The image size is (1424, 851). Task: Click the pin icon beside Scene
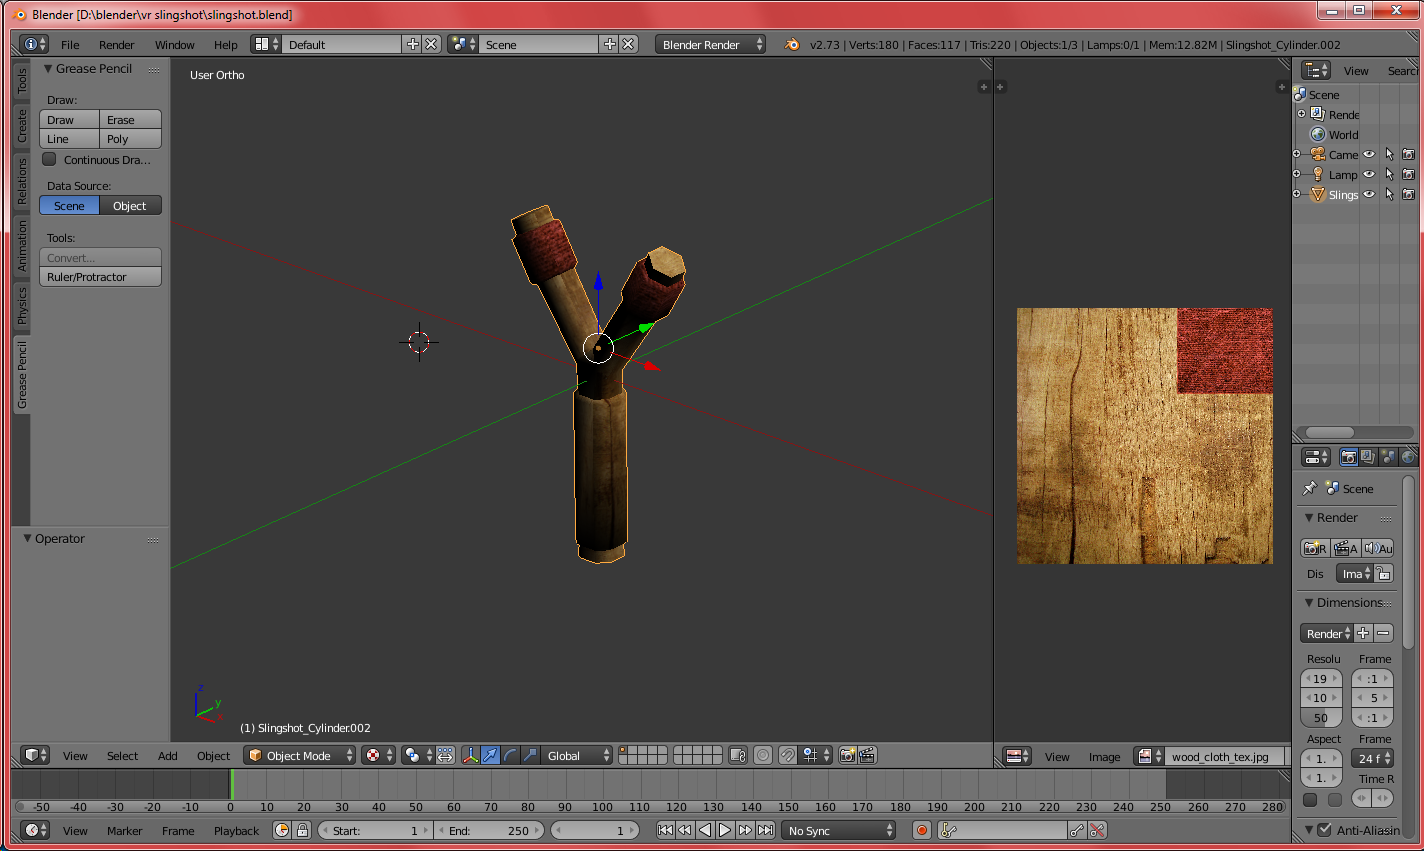click(1310, 489)
